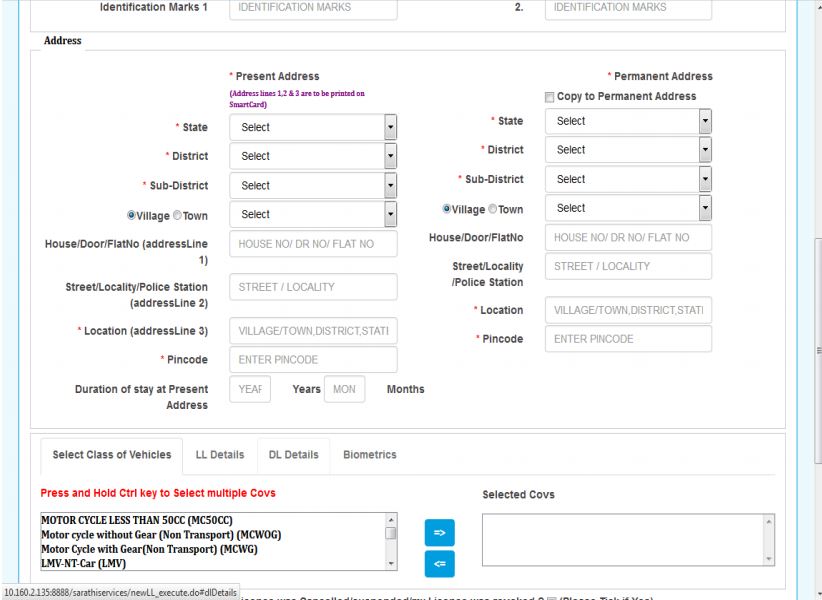The width and height of the screenshot is (822, 600).
Task: Select the Select Class of Vehicles tab
Action: [110, 454]
